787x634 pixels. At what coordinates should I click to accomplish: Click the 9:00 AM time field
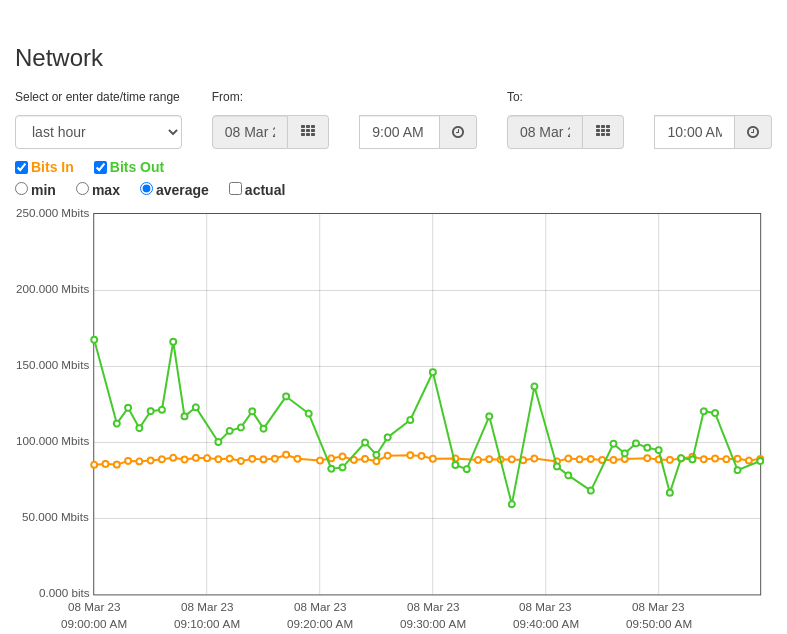[x=400, y=132]
